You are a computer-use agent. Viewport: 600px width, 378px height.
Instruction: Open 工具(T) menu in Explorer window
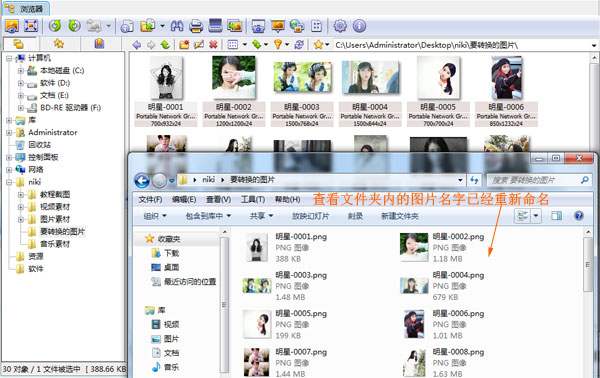[253, 199]
